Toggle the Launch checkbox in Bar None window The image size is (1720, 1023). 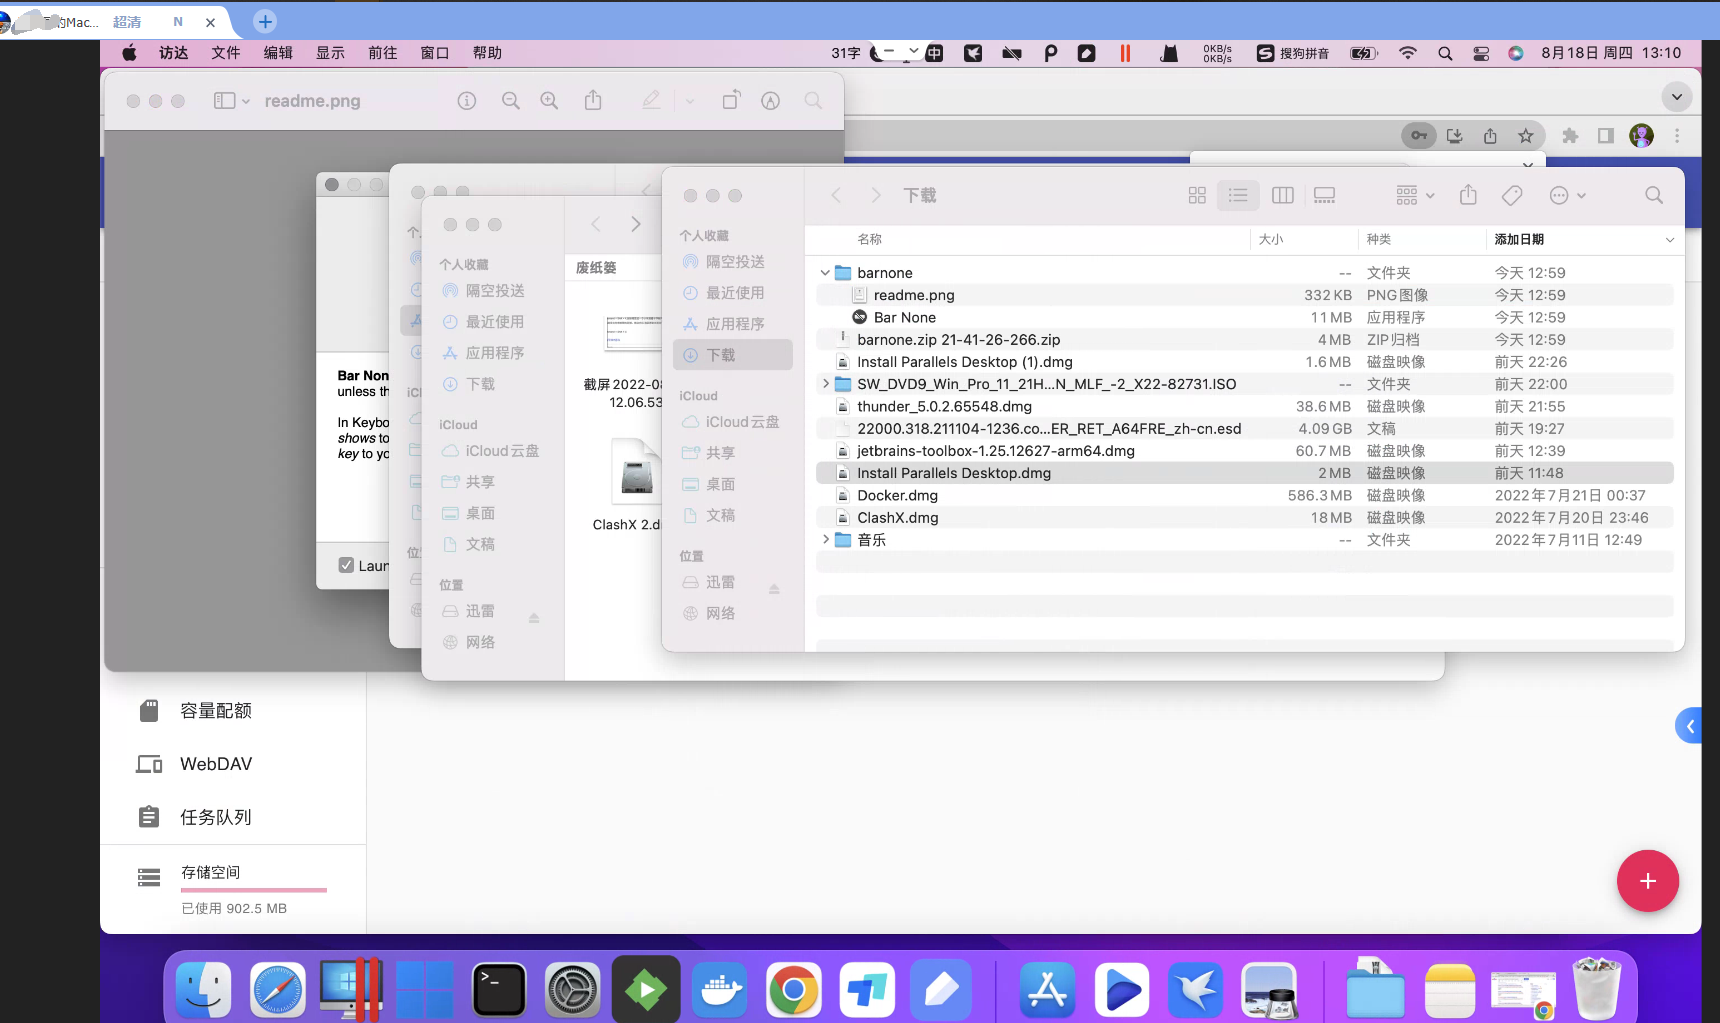click(346, 565)
